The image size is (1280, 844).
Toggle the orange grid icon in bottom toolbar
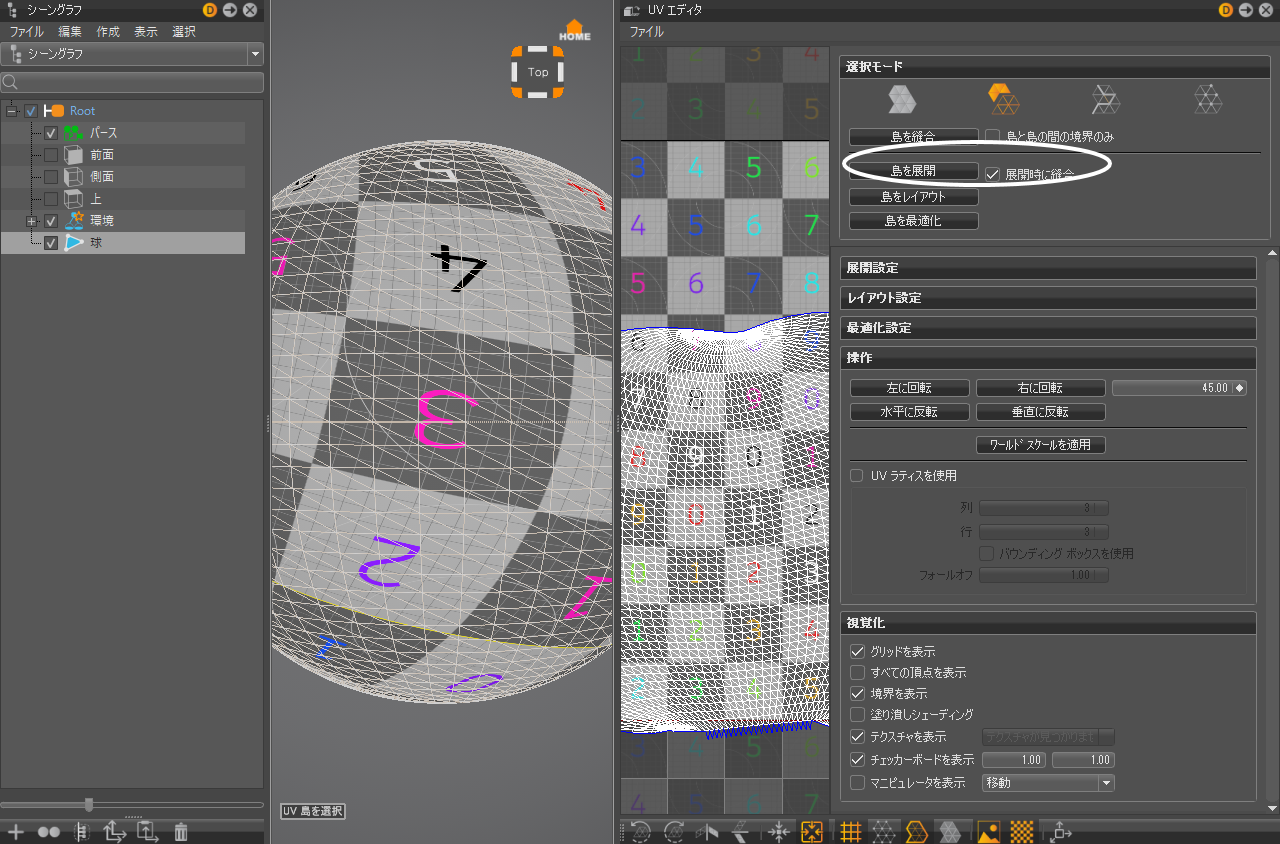pos(851,830)
